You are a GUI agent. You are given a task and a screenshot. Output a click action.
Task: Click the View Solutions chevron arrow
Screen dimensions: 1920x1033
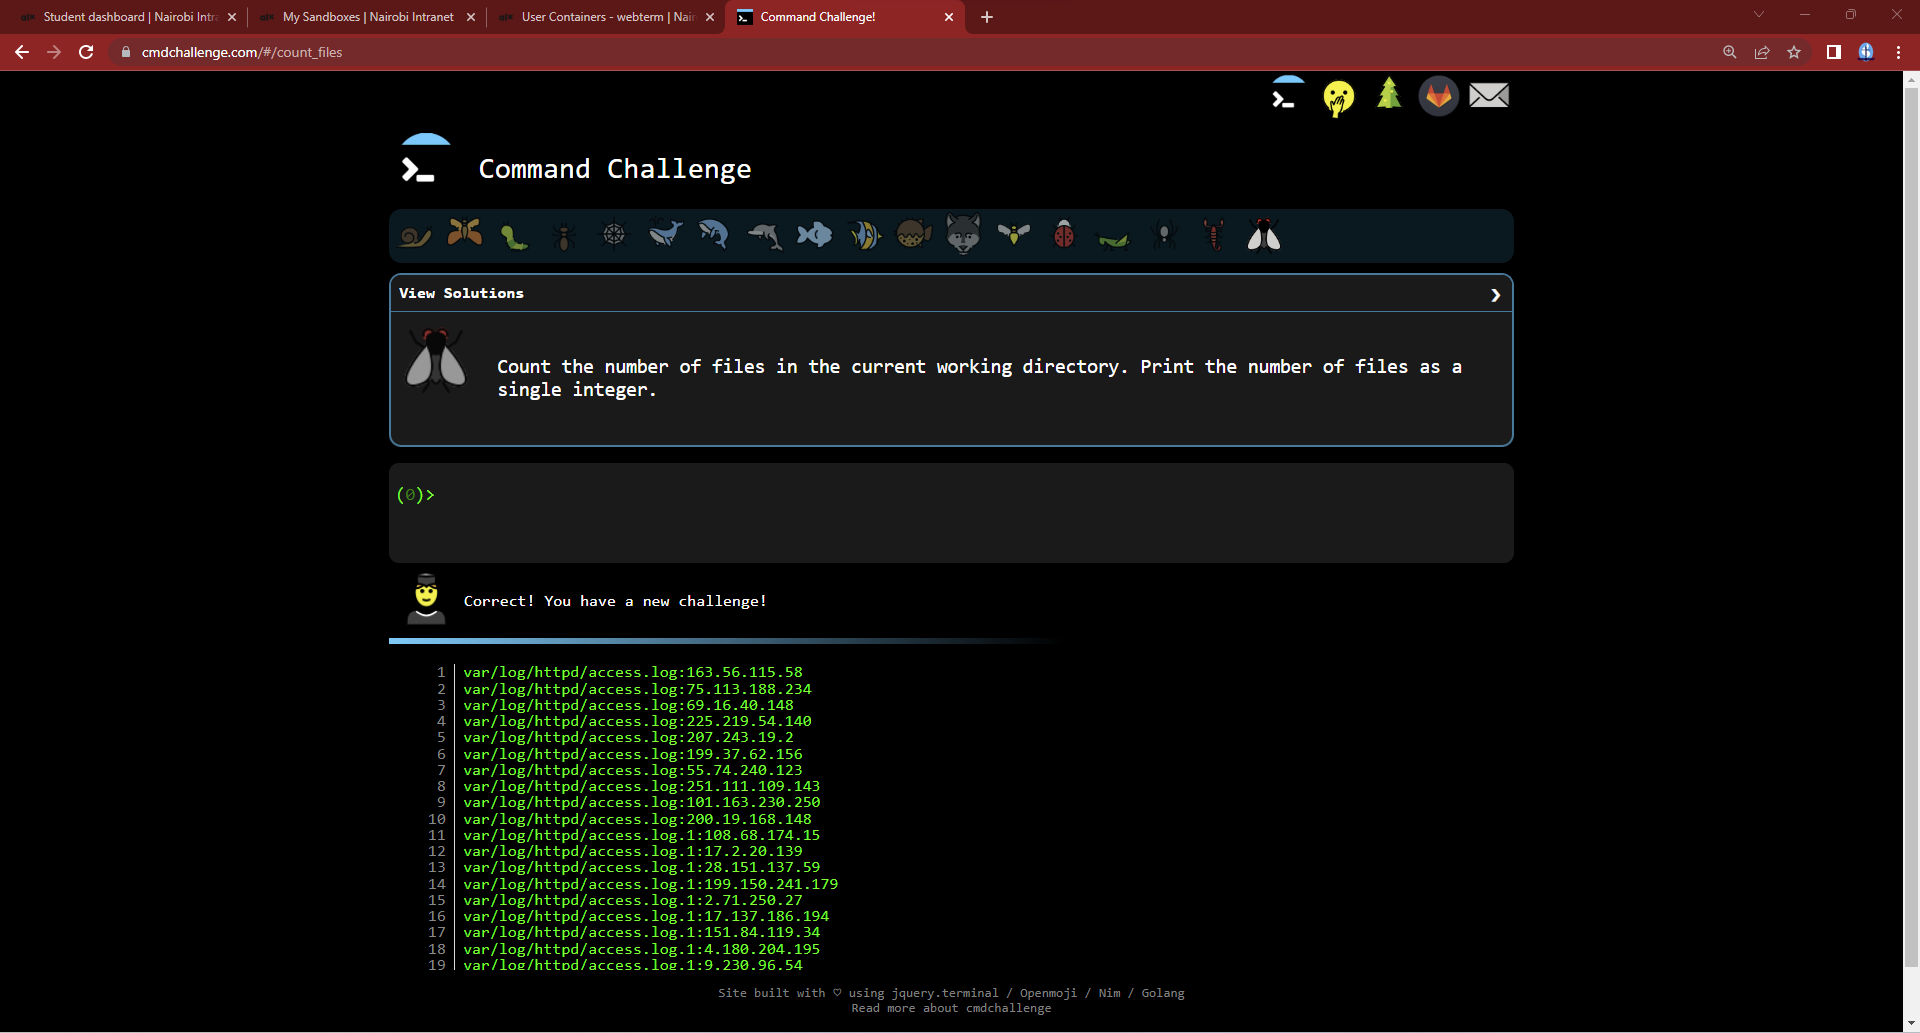coord(1495,294)
